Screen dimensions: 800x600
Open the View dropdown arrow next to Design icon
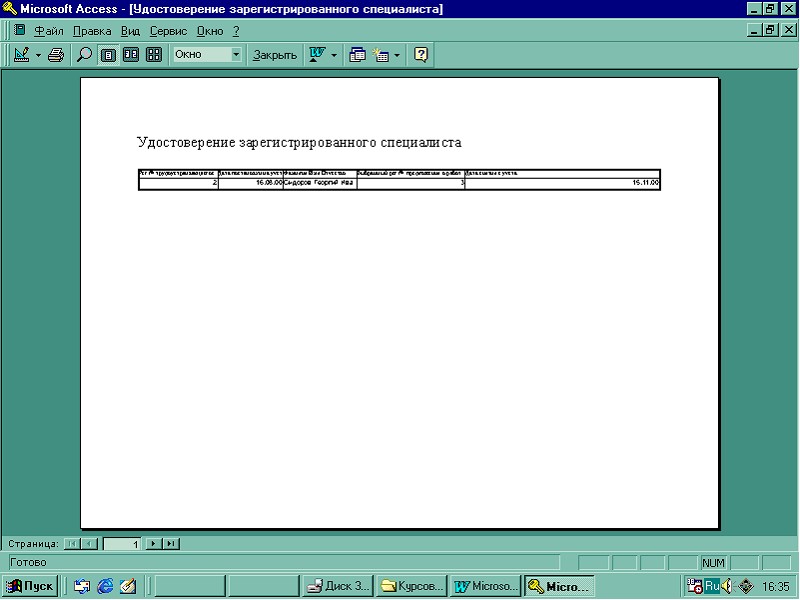[38, 55]
